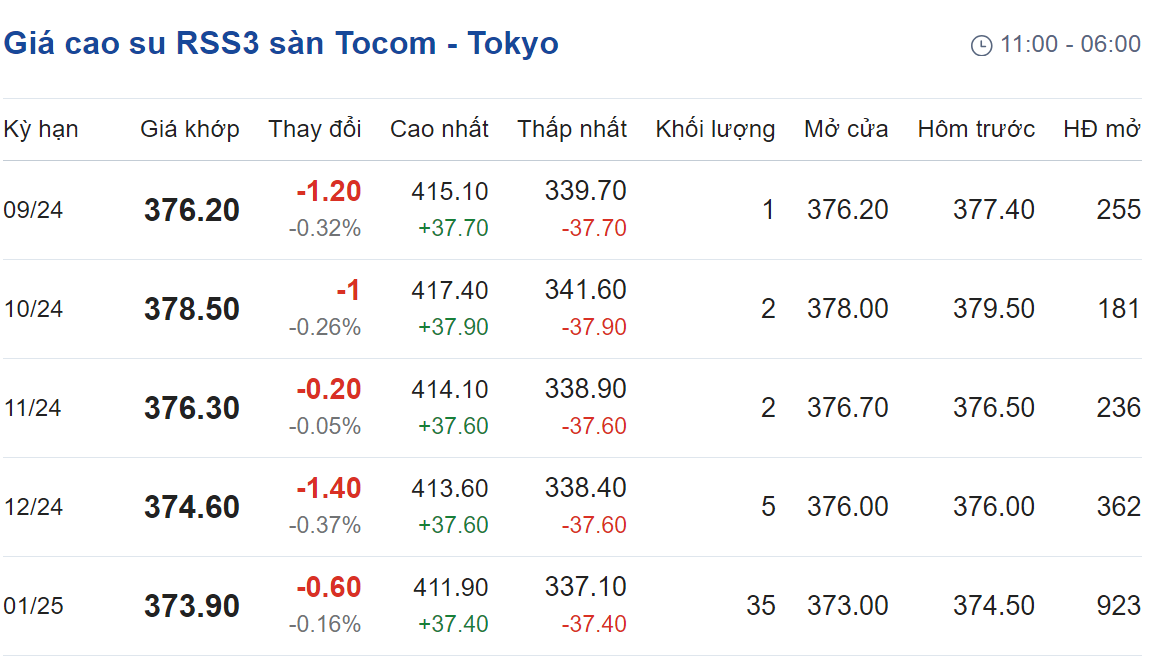Click the Thấp nhất column header
Image resolution: width=1162 pixels, height=662 pixels.
tap(572, 129)
